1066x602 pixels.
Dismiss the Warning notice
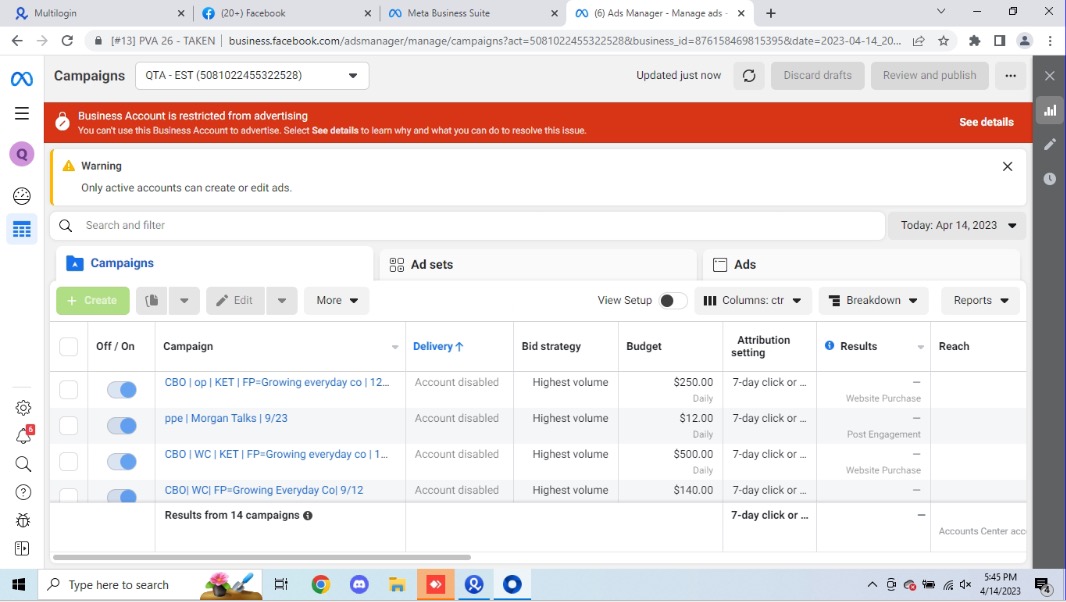point(1008,166)
